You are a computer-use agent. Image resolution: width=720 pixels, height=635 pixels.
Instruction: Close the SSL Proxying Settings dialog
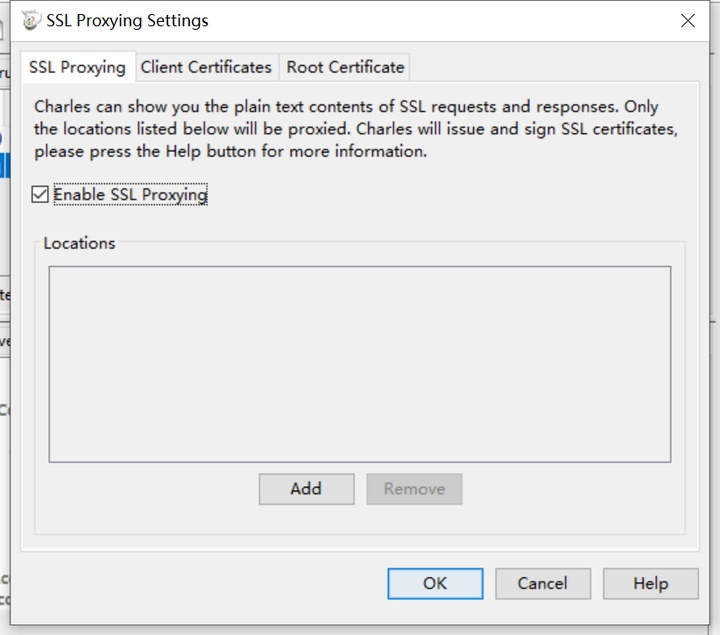click(687, 21)
